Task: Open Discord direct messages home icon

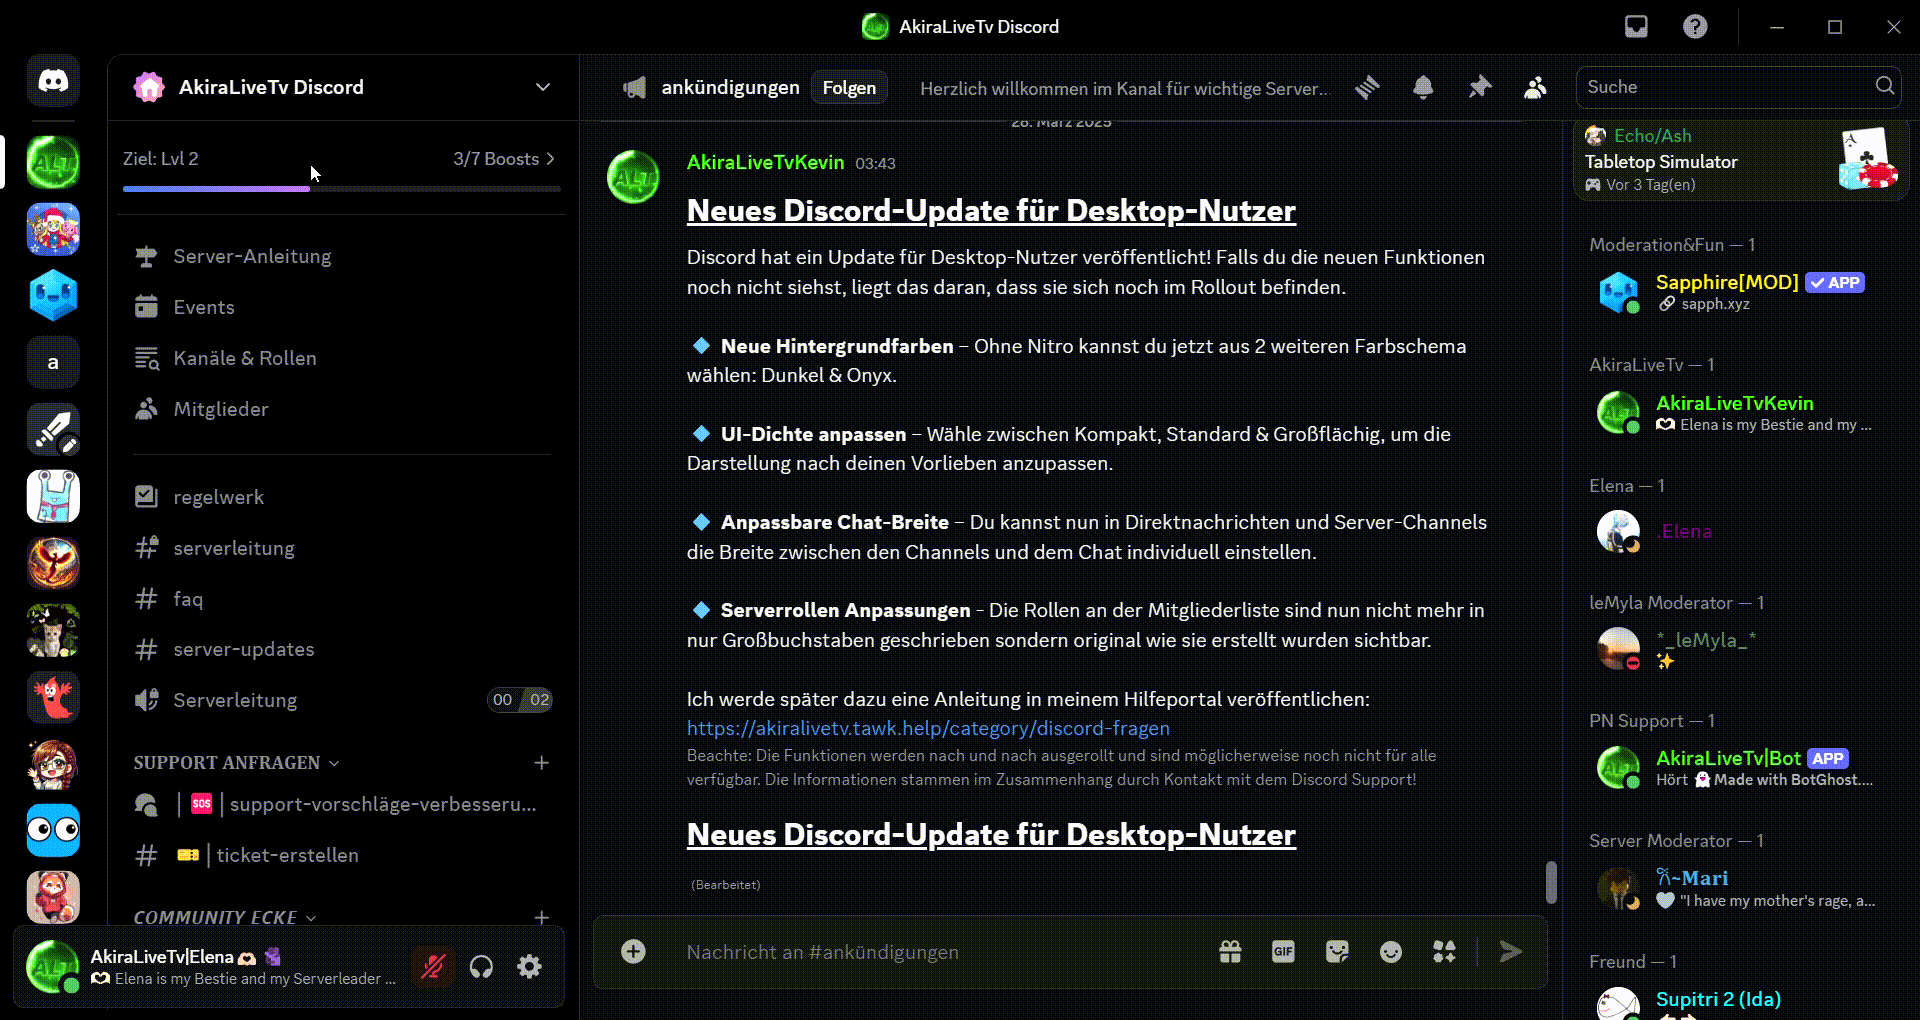Action: (x=53, y=81)
